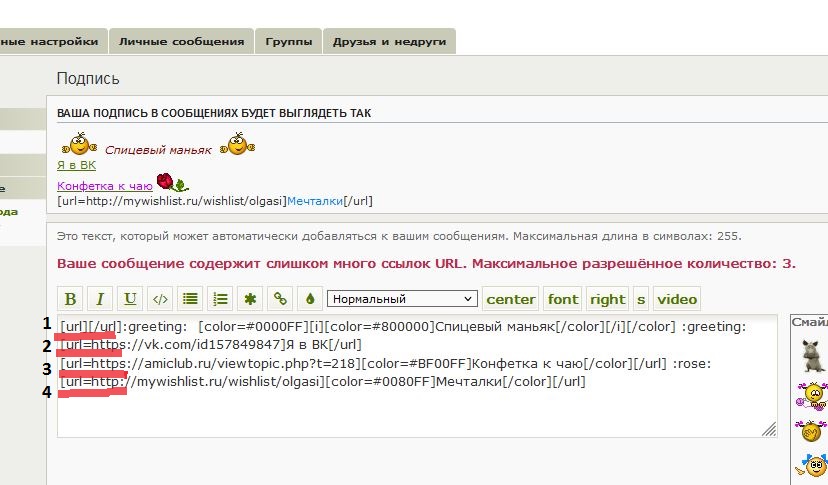Click the italic formatting button
The height and width of the screenshot is (485, 828).
(100, 298)
